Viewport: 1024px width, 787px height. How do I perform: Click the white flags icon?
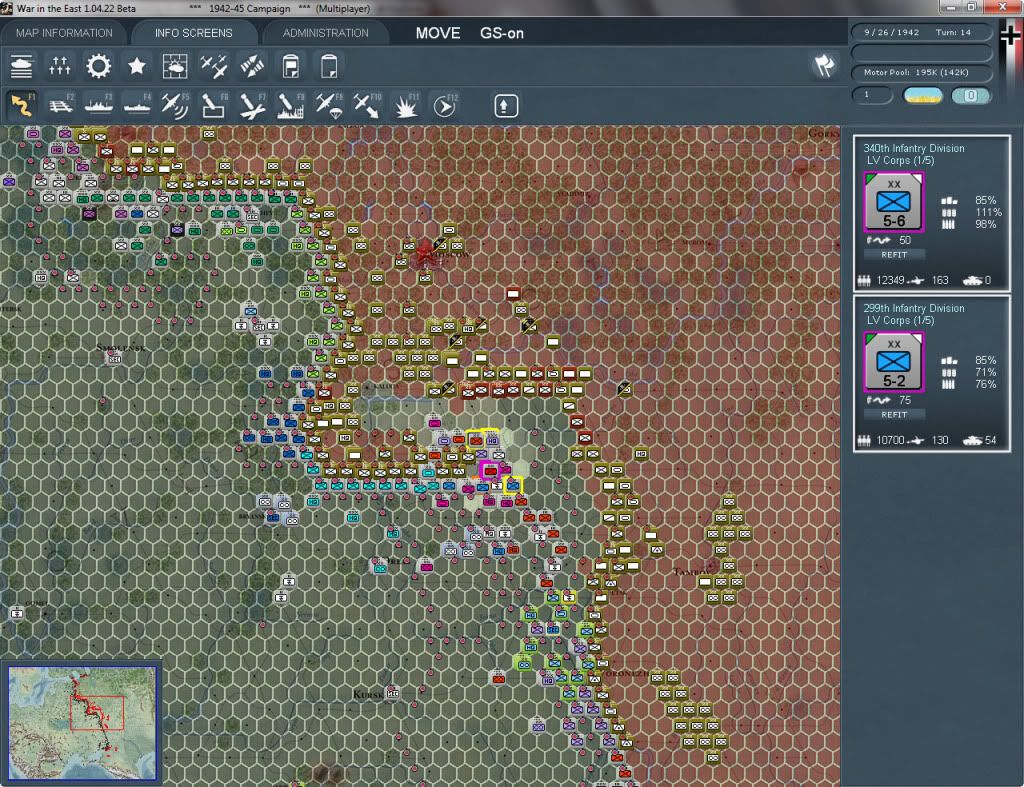point(824,65)
